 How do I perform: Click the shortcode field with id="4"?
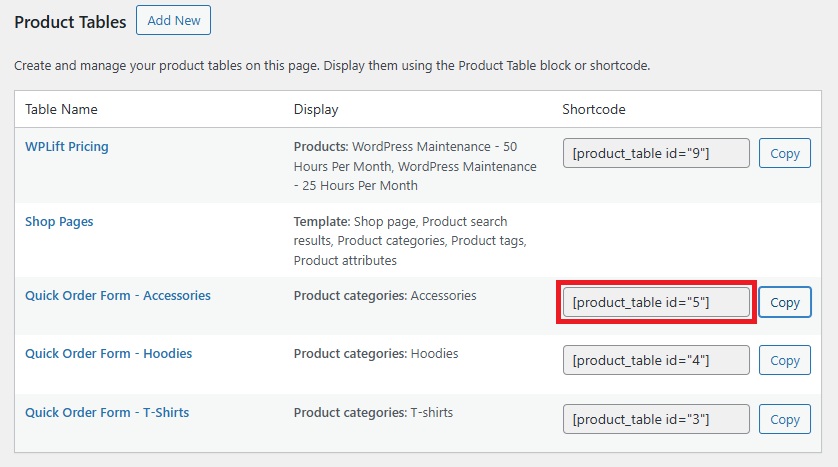(655, 360)
